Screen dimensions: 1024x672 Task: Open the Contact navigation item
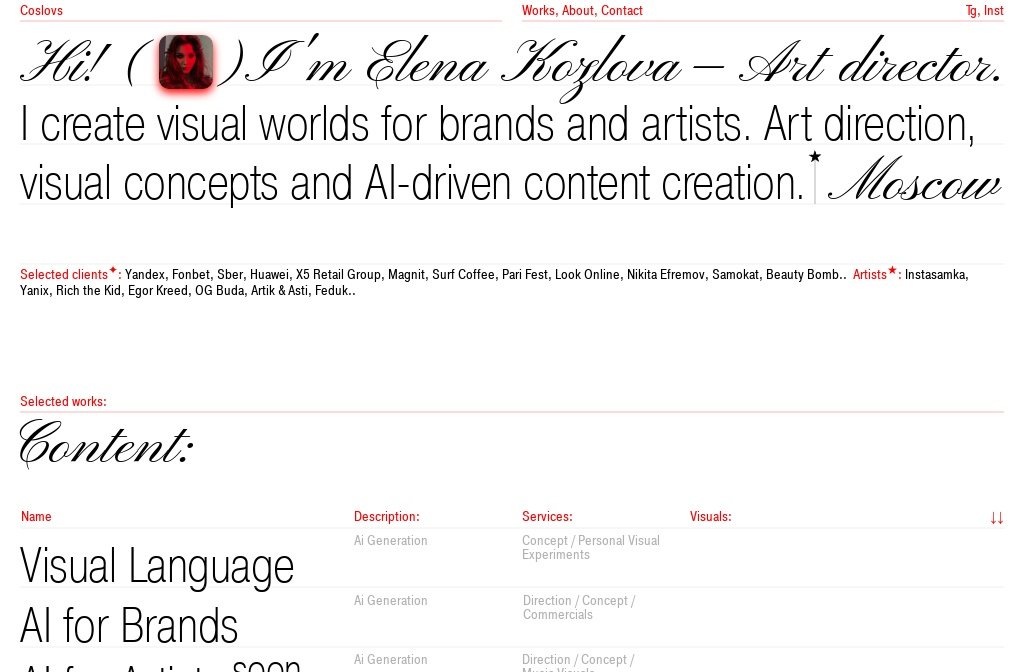pos(622,10)
